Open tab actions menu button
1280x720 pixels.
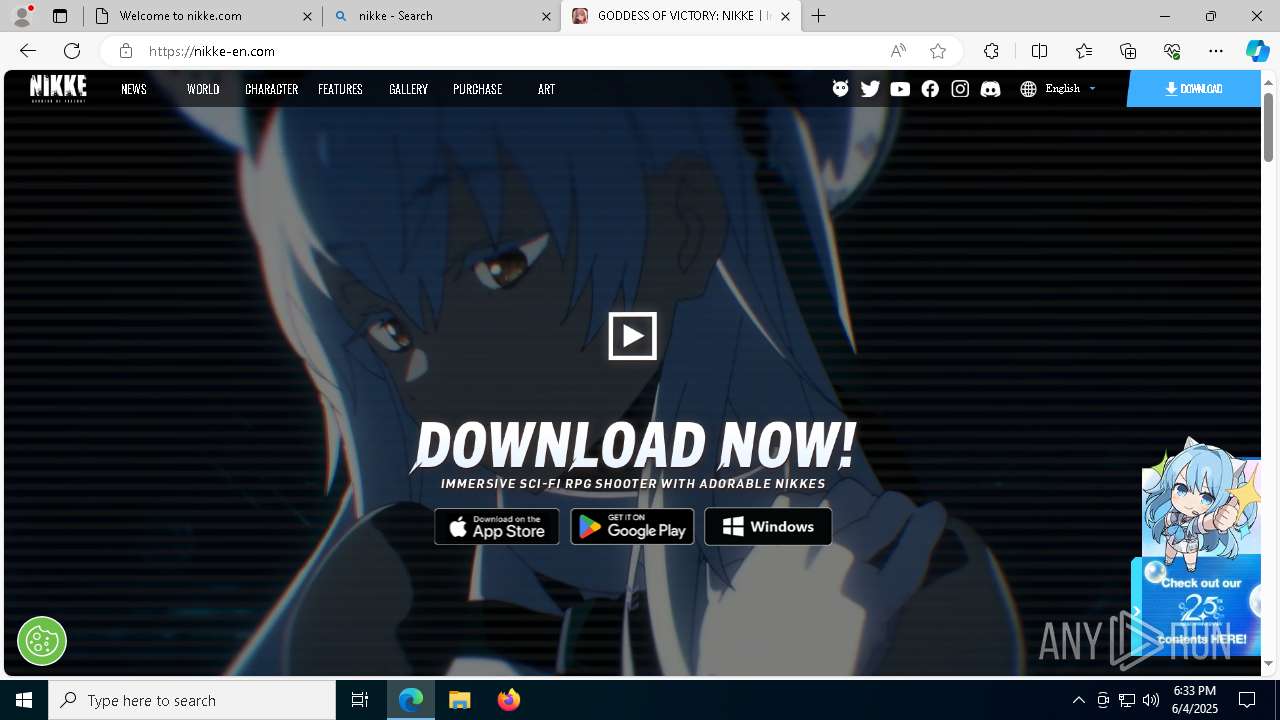[60, 16]
